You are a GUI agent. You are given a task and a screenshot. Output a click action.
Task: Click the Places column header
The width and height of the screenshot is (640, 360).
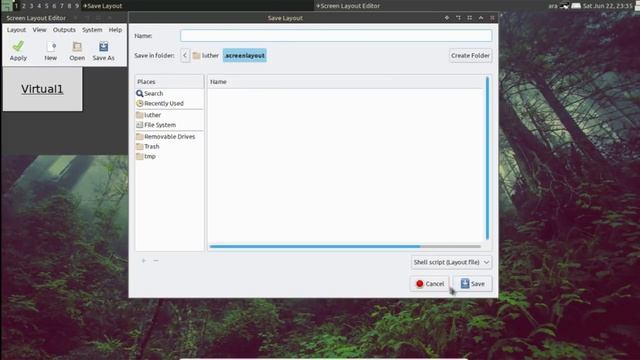[169, 82]
